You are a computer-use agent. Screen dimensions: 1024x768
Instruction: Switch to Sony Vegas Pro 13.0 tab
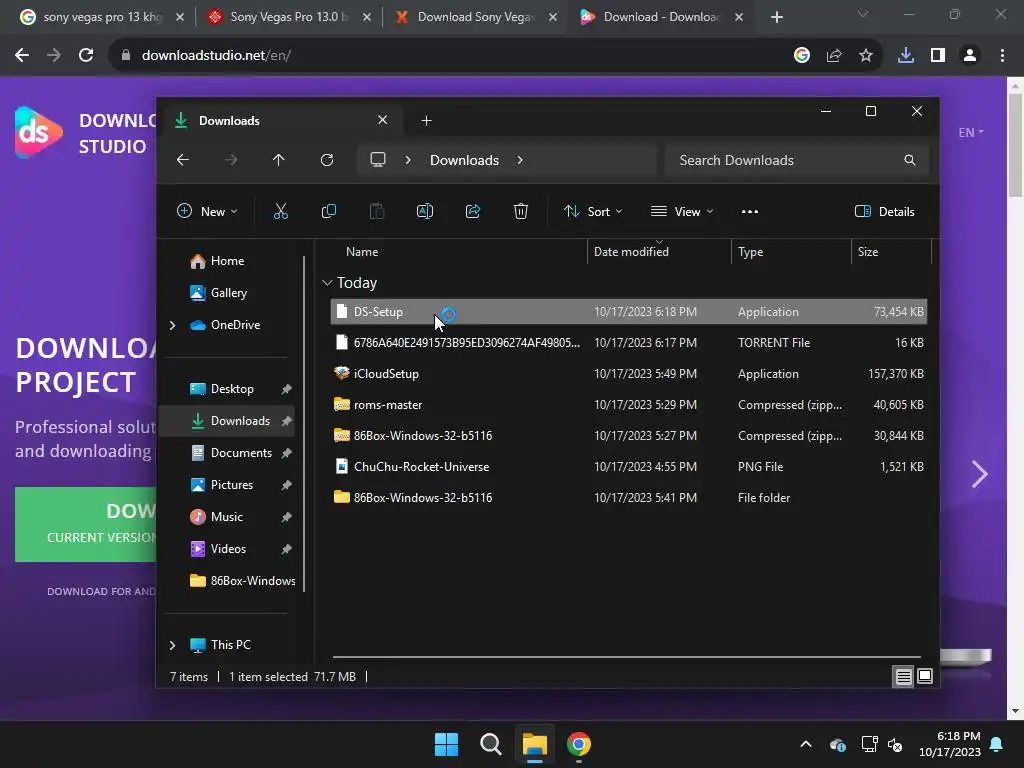click(x=288, y=17)
